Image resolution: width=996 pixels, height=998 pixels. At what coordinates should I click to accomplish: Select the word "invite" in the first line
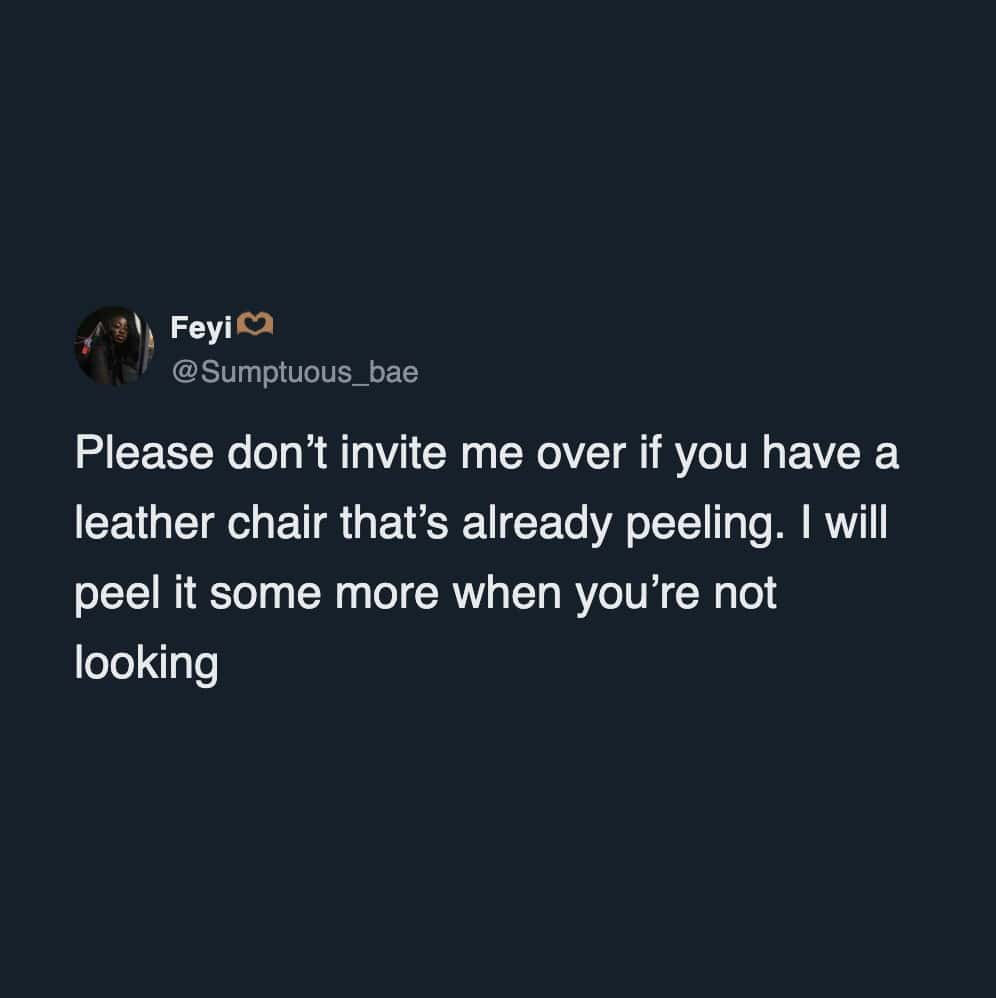[x=393, y=453]
